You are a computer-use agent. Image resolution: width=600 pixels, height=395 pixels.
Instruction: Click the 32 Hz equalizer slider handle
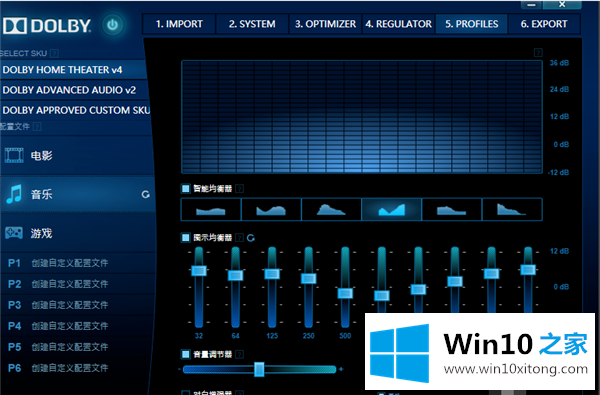click(x=199, y=271)
